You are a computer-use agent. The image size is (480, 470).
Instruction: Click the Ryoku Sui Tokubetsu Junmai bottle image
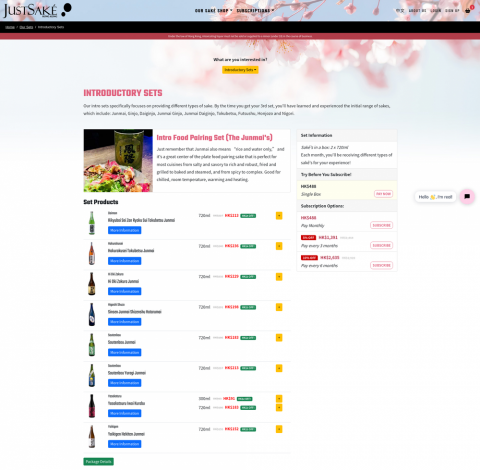point(92,223)
